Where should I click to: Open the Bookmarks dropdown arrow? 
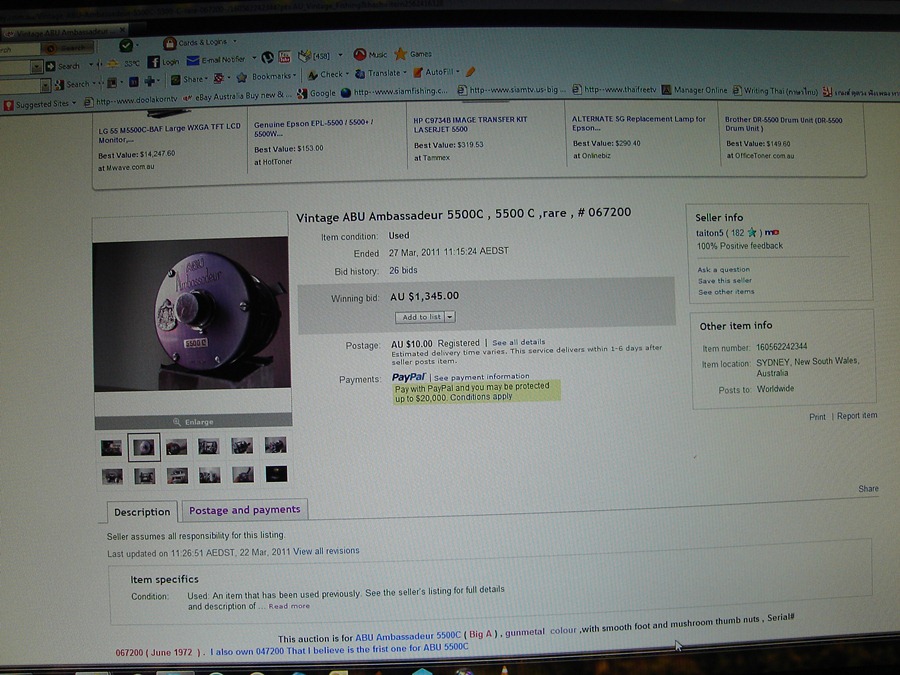[294, 76]
